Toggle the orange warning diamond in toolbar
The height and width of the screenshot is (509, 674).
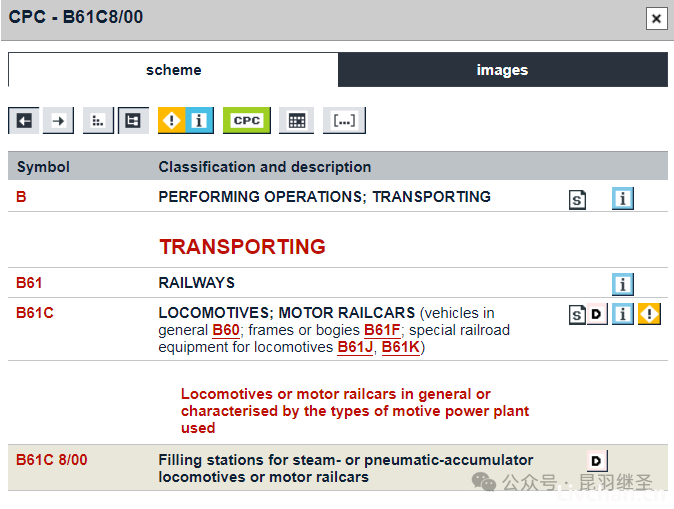tap(172, 121)
